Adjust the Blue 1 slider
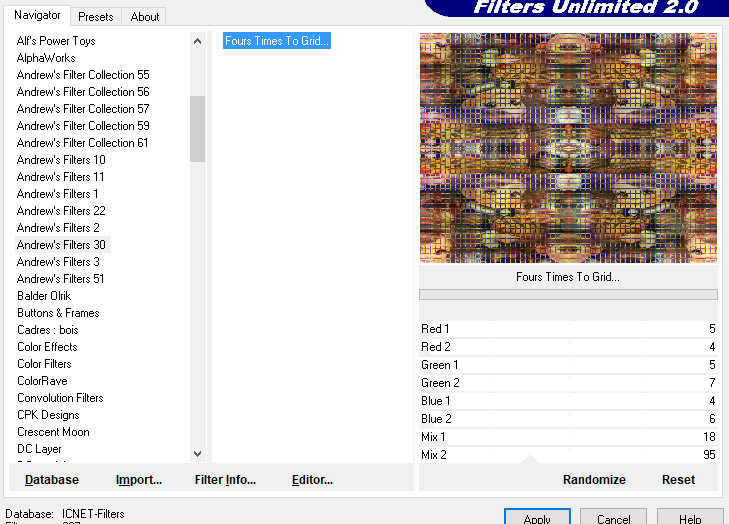This screenshot has height=524, width=729. pos(568,401)
